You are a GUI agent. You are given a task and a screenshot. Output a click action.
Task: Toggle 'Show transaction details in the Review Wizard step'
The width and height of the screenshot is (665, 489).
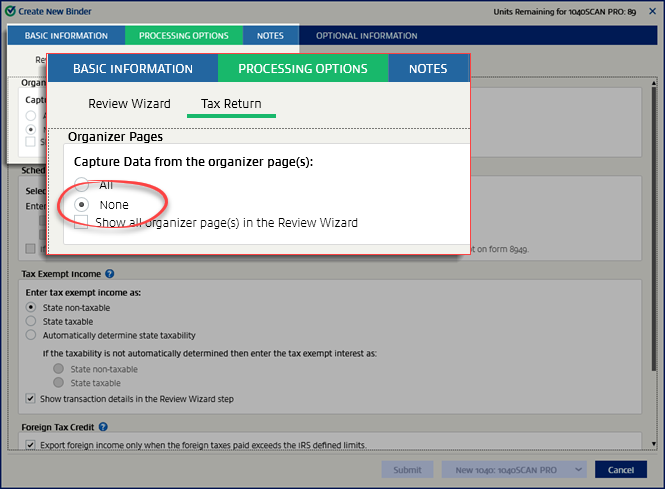[32, 399]
